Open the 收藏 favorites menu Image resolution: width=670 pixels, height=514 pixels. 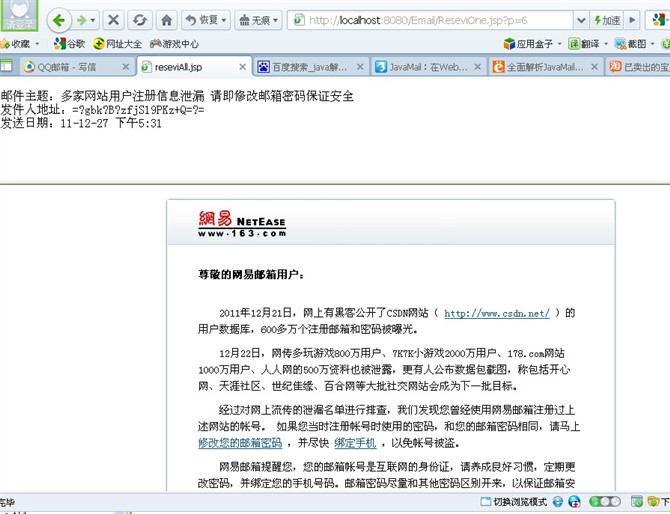tap(20, 44)
